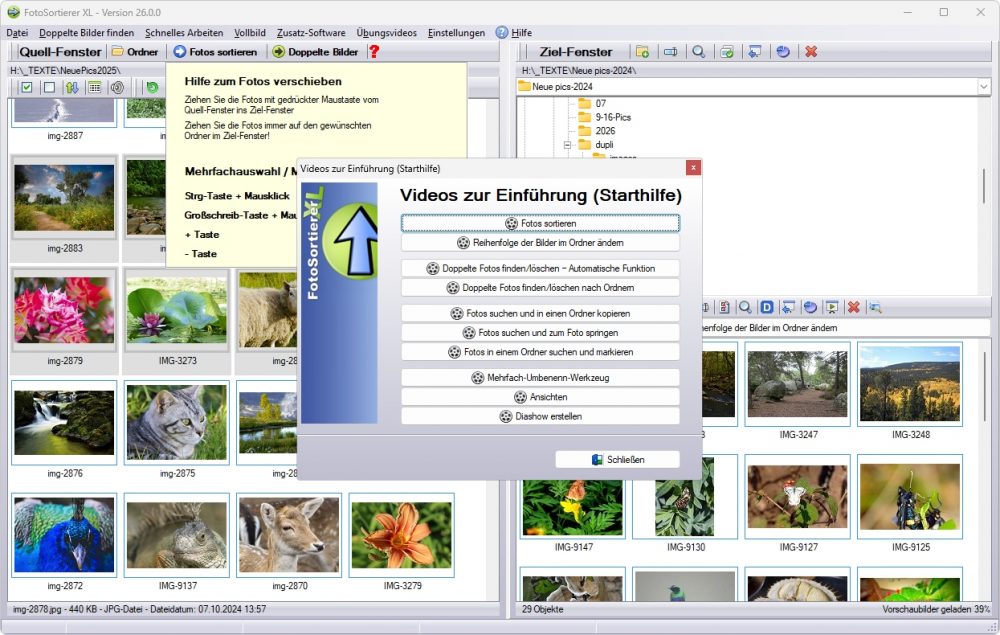Viewport: 1000px width, 635px height.
Task: Play Fotos in einem Ordner suchen und markieren video
Action: (540, 352)
